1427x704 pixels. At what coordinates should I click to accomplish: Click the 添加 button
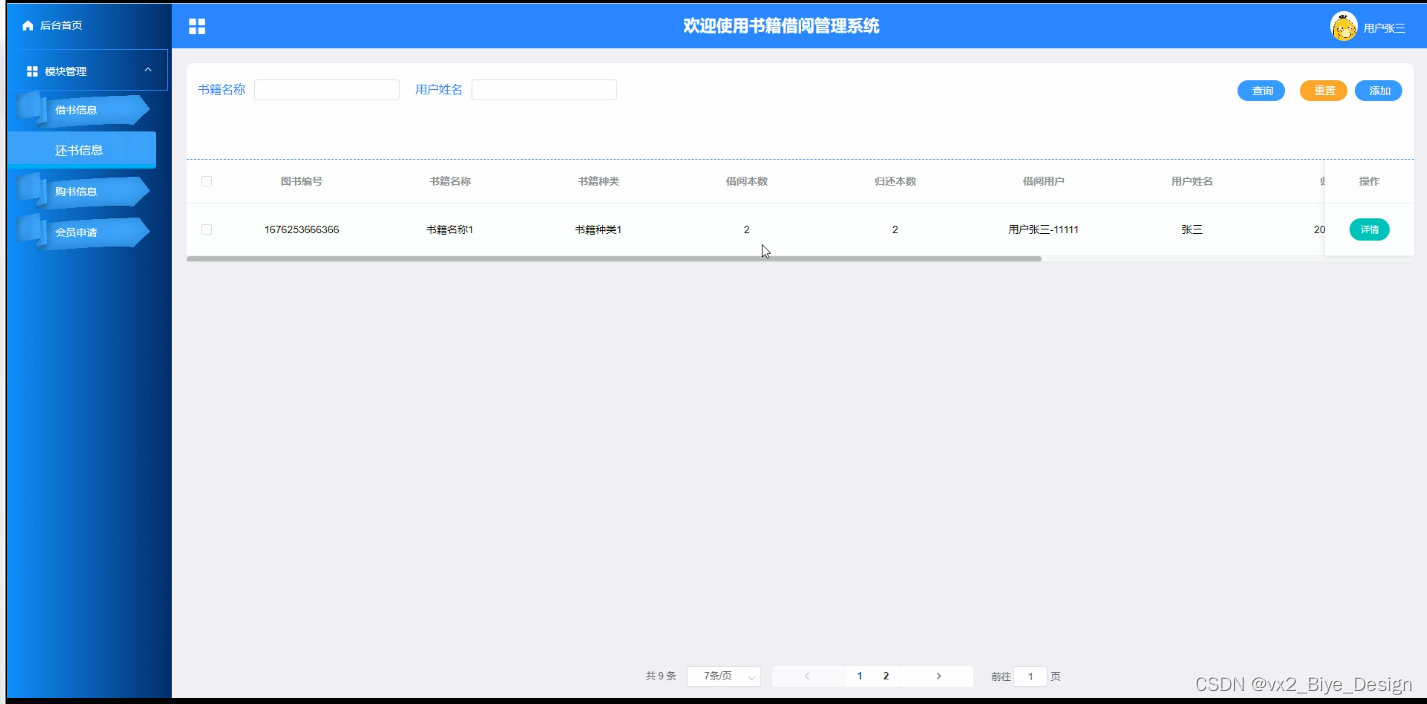click(x=1379, y=91)
